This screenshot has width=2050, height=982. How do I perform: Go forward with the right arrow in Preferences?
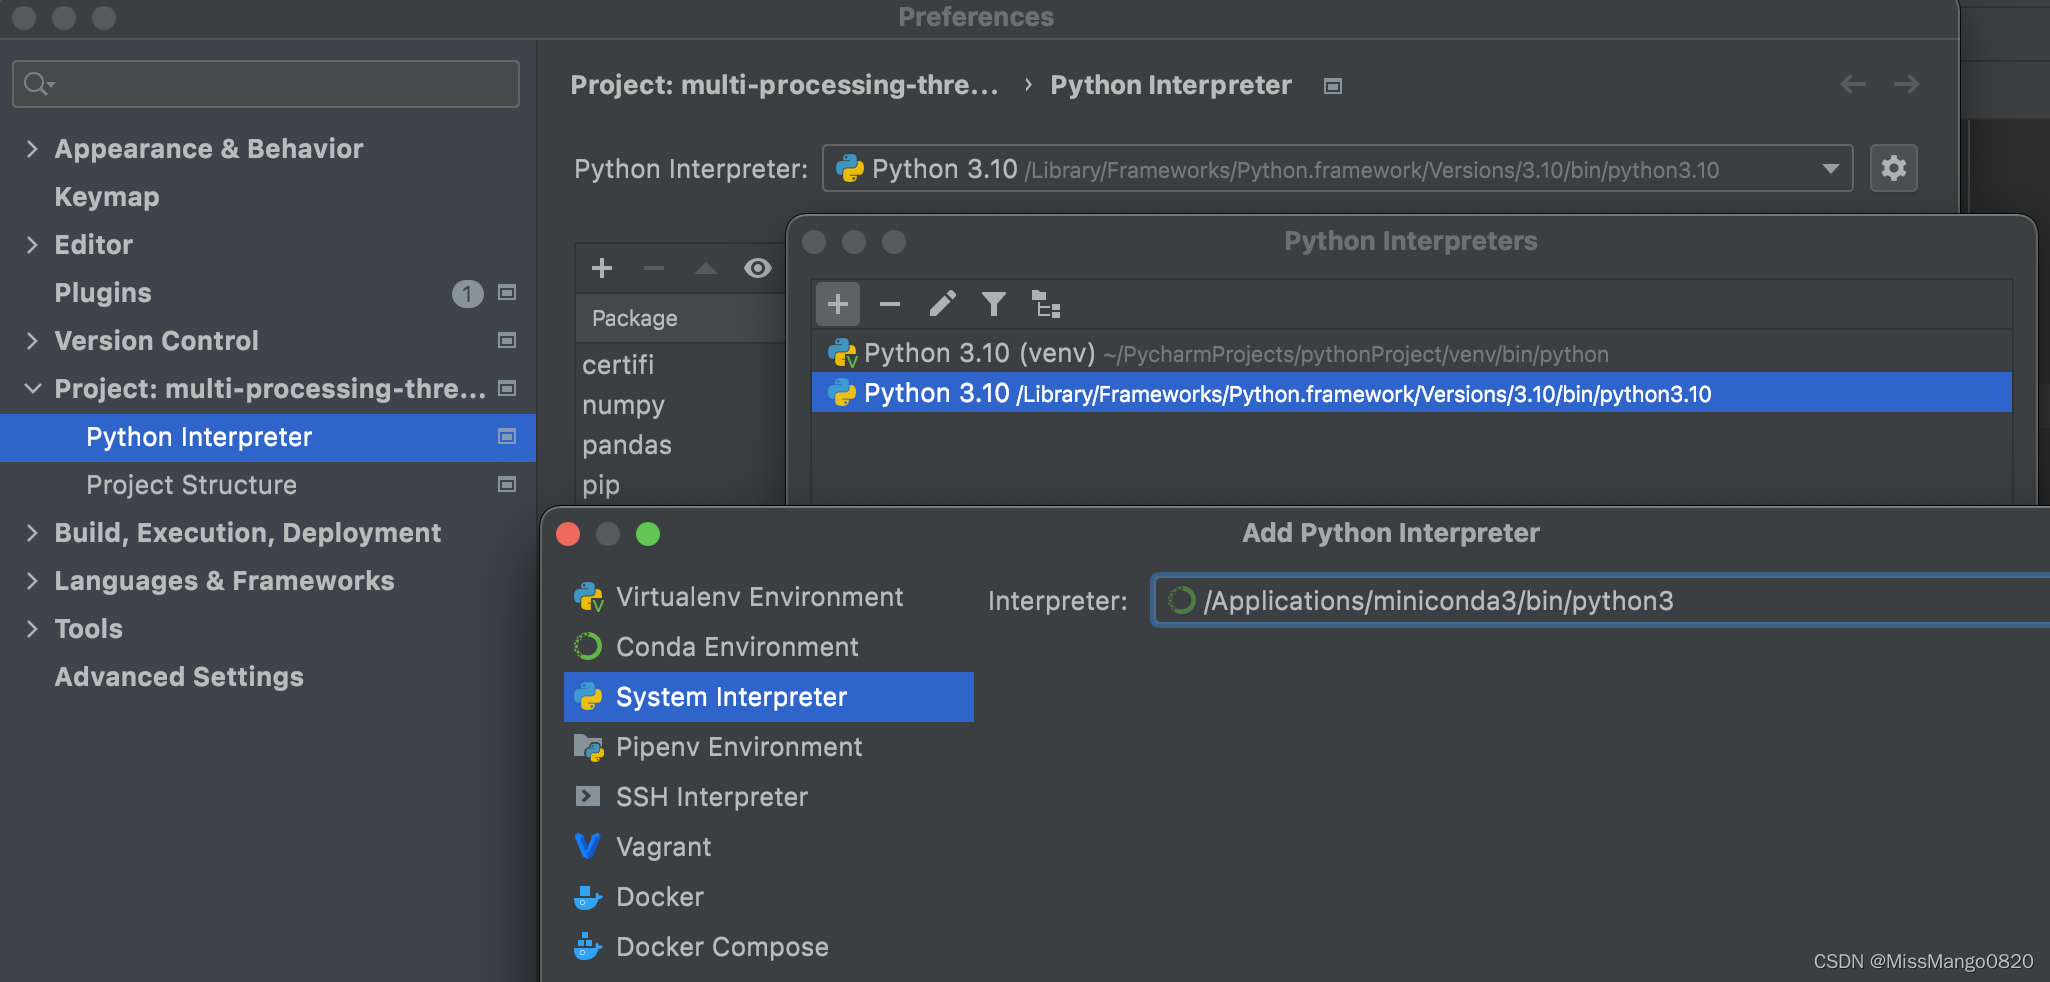pos(1907,85)
